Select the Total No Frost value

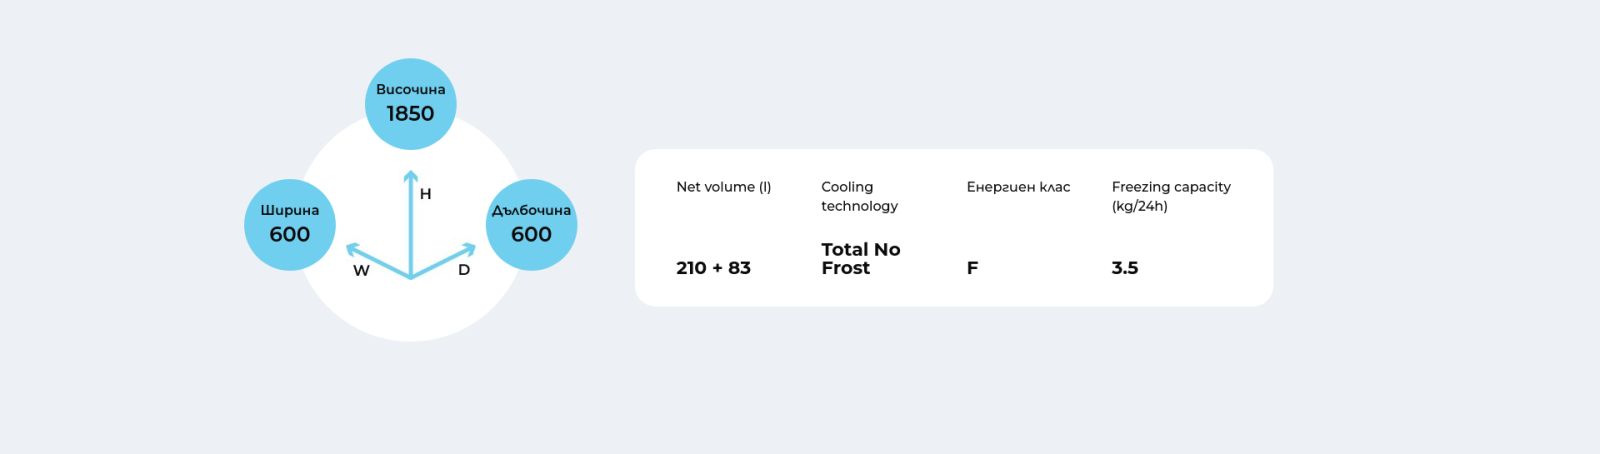tap(861, 258)
